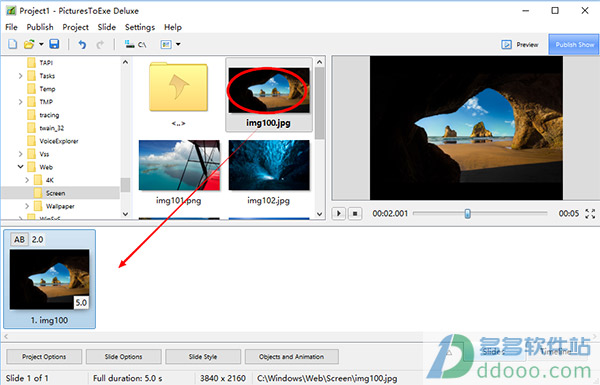The height and width of the screenshot is (385, 600).
Task: Open the Slide menu
Action: click(x=106, y=27)
